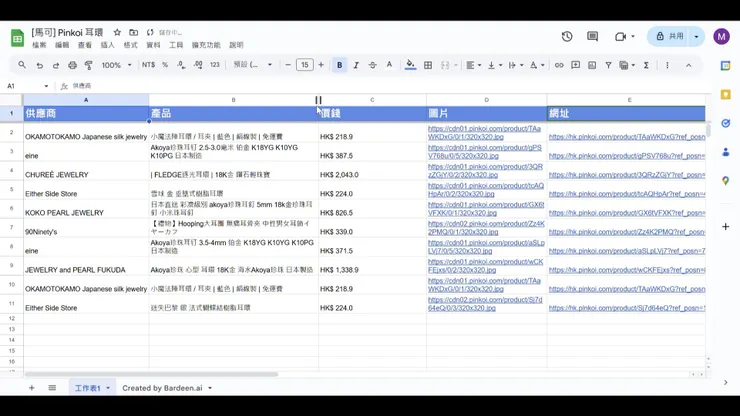This screenshot has height=416, width=740.
Task: Create a filter funnel icon
Action: click(x=608, y=65)
